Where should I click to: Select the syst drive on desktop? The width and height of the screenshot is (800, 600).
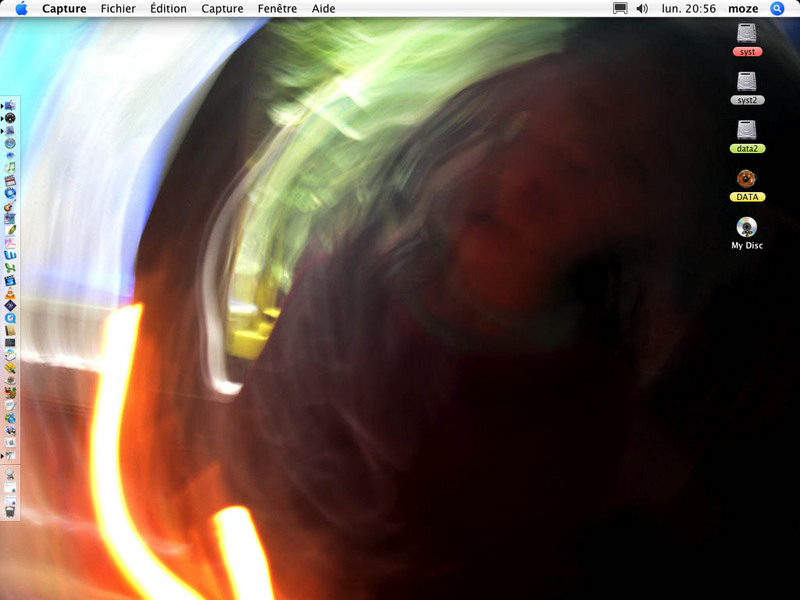point(747,34)
